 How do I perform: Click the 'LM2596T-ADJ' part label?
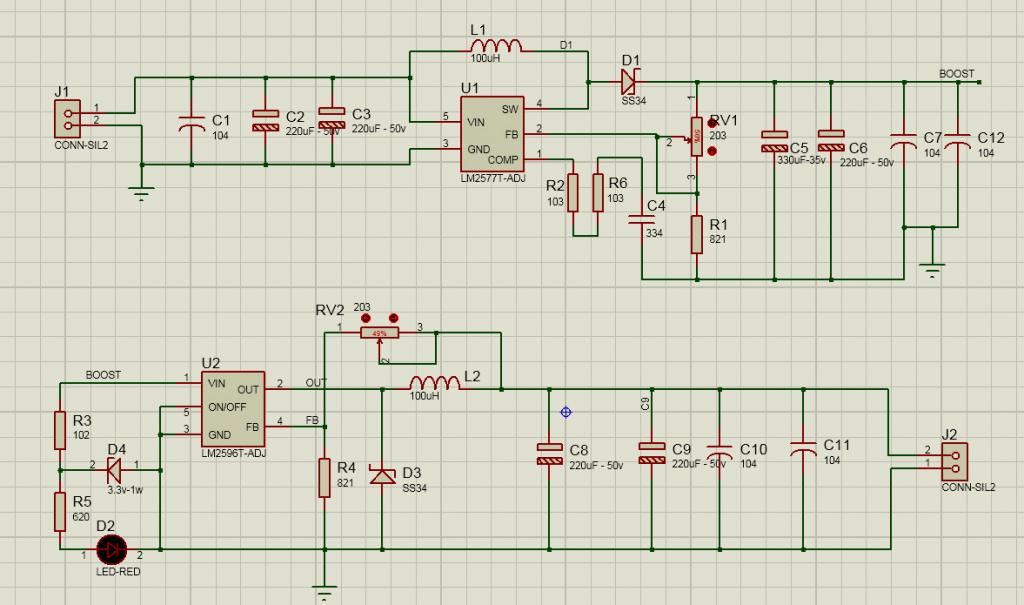(234, 453)
